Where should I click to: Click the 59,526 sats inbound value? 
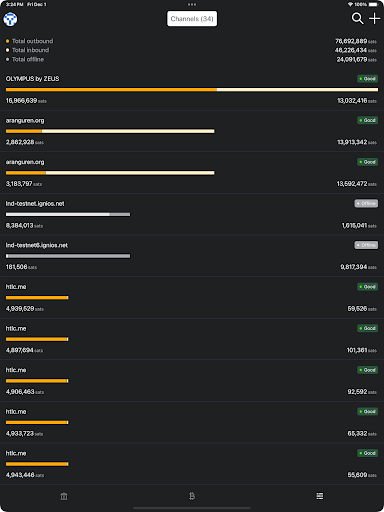tap(362, 309)
